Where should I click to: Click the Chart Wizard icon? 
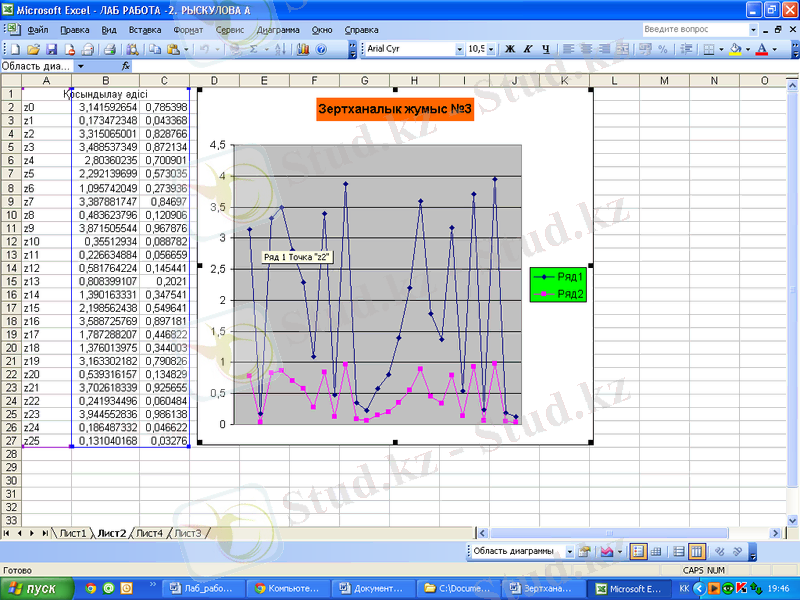pos(302,48)
